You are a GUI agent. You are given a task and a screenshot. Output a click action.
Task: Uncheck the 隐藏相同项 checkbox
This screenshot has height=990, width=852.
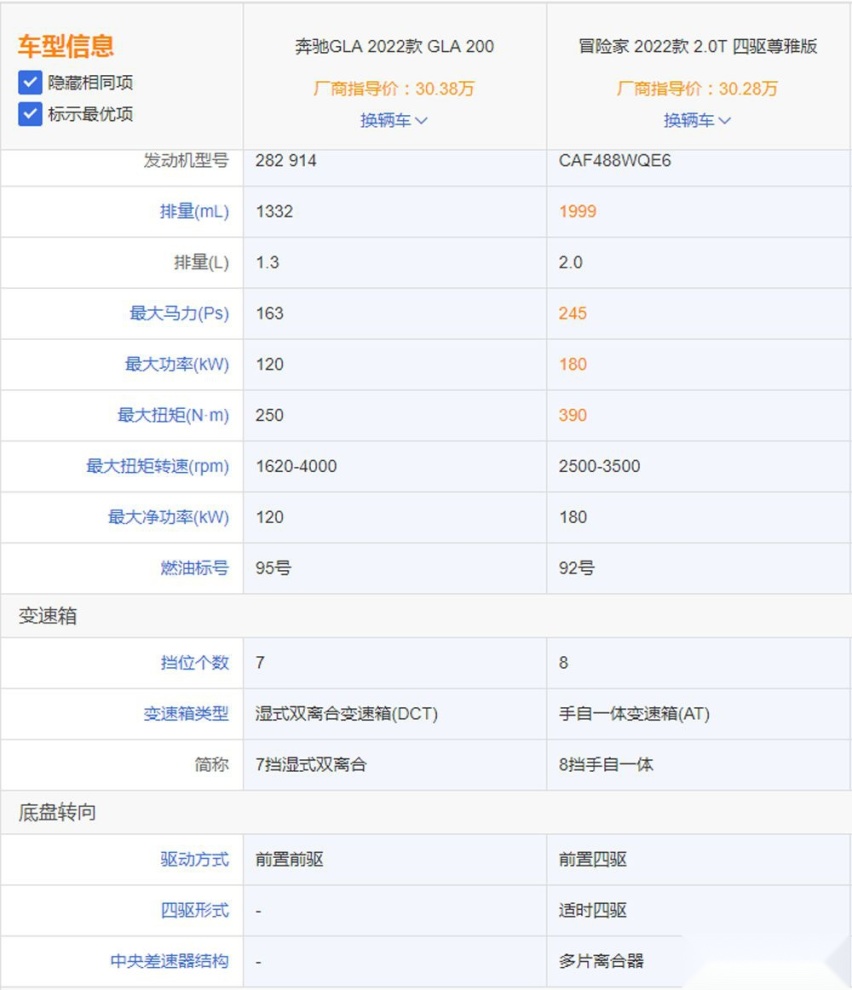(x=30, y=82)
